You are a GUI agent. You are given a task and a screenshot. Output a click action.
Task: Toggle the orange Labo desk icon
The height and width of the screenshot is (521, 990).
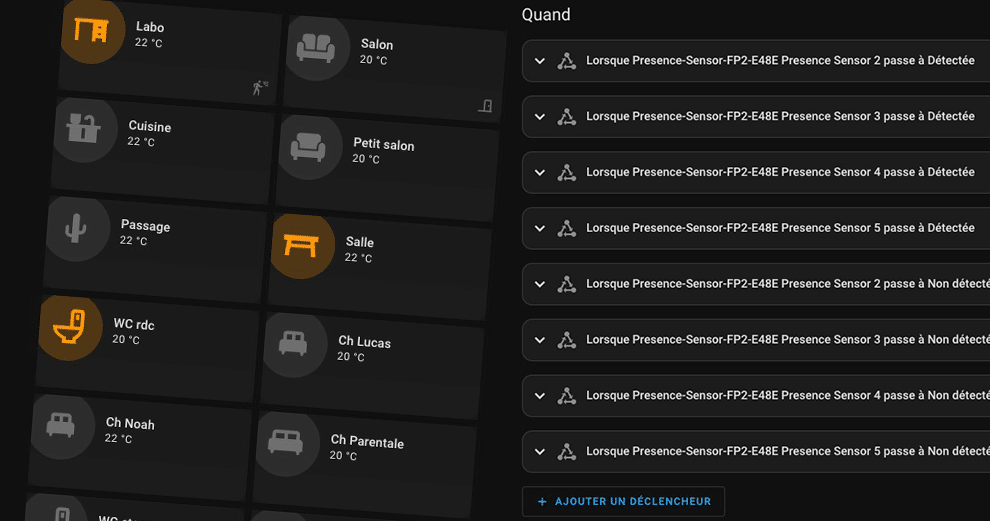pyautogui.click(x=93, y=30)
